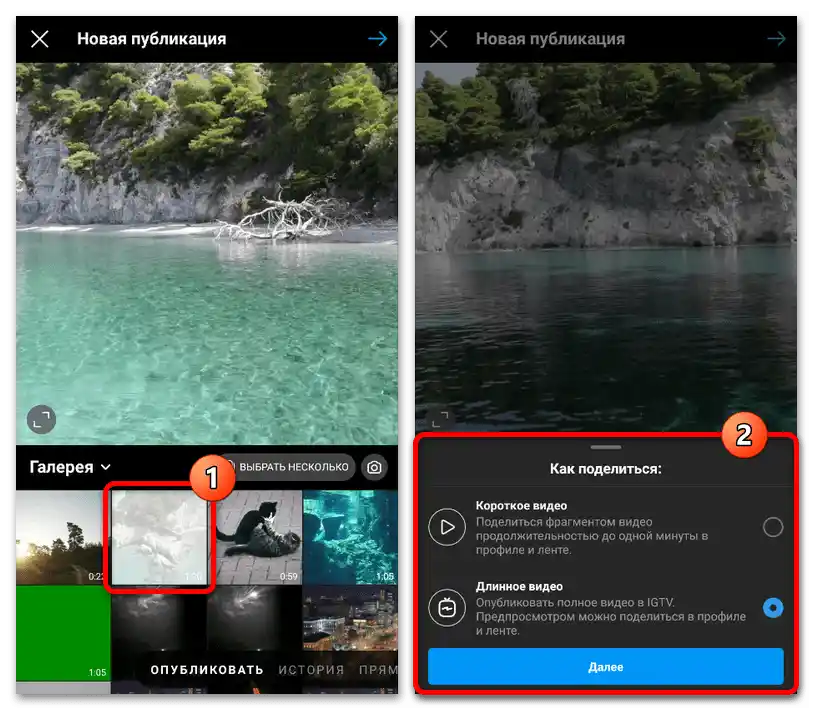The image size is (813, 710).
Task: Select the second dark cloudy moon thumbnail
Action: (254, 618)
